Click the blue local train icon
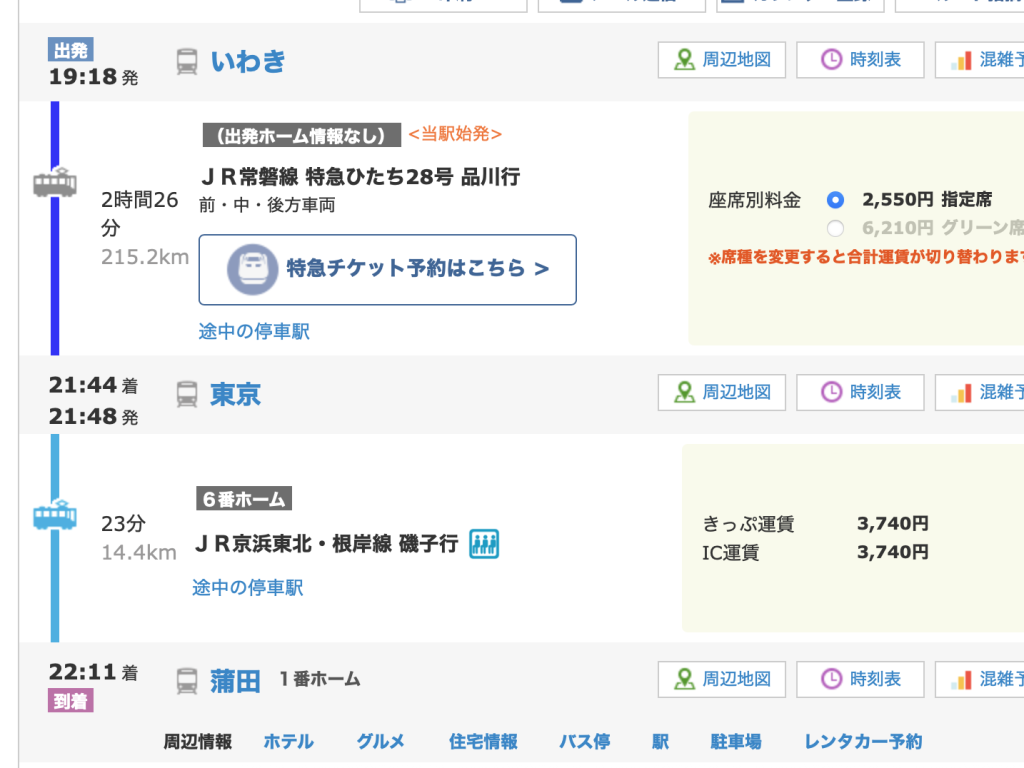1024x768 pixels. tap(54, 516)
